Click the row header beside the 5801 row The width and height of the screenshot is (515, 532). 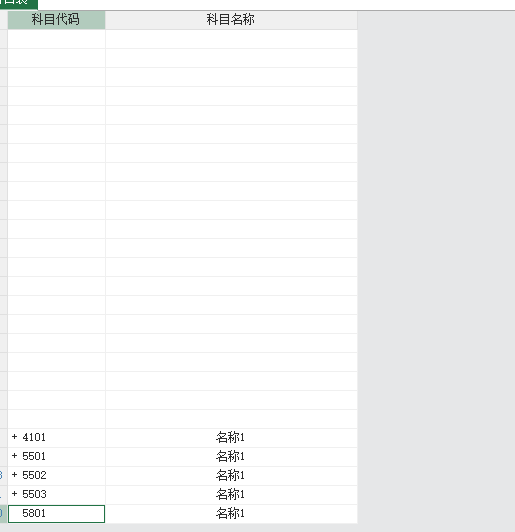pos(3,514)
